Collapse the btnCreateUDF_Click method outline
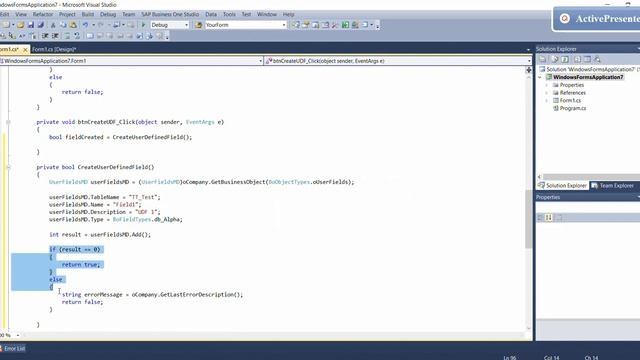Screen dimensions: 640x360 [8, 122]
